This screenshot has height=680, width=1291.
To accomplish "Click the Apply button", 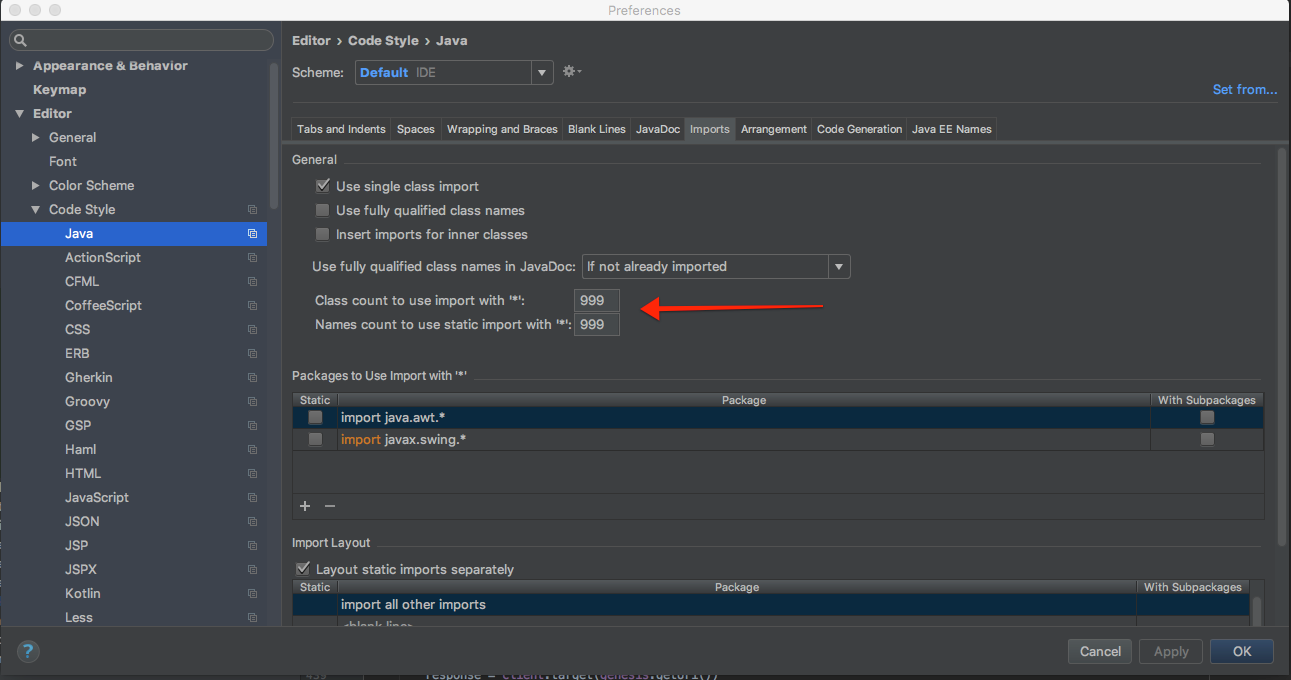I will click(x=1171, y=651).
